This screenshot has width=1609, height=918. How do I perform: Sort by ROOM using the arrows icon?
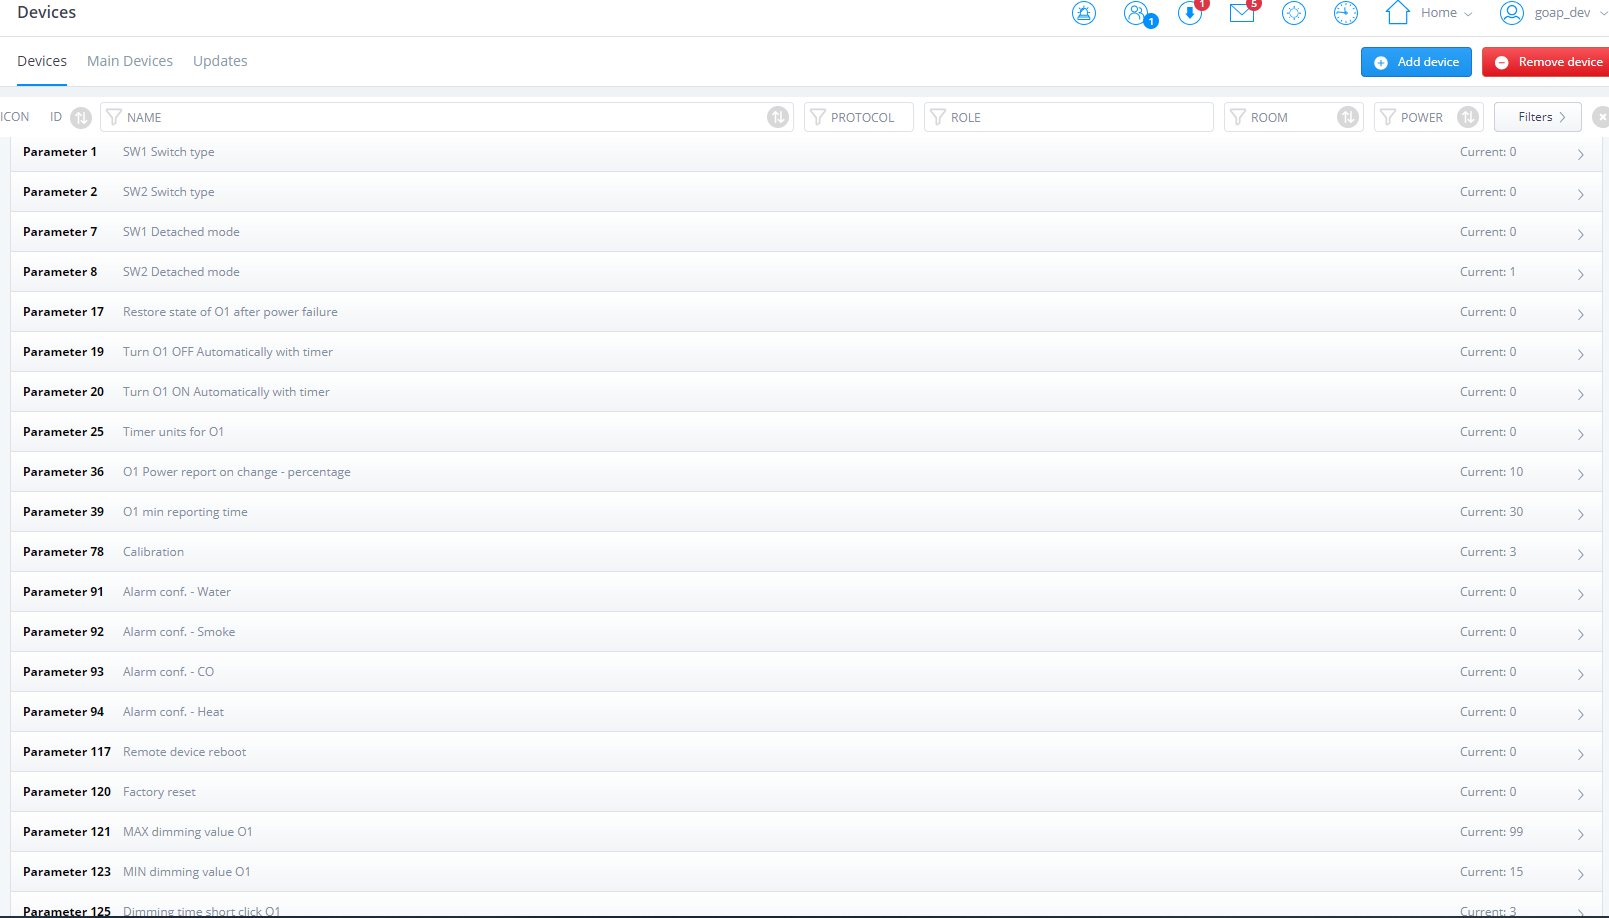tap(1348, 117)
